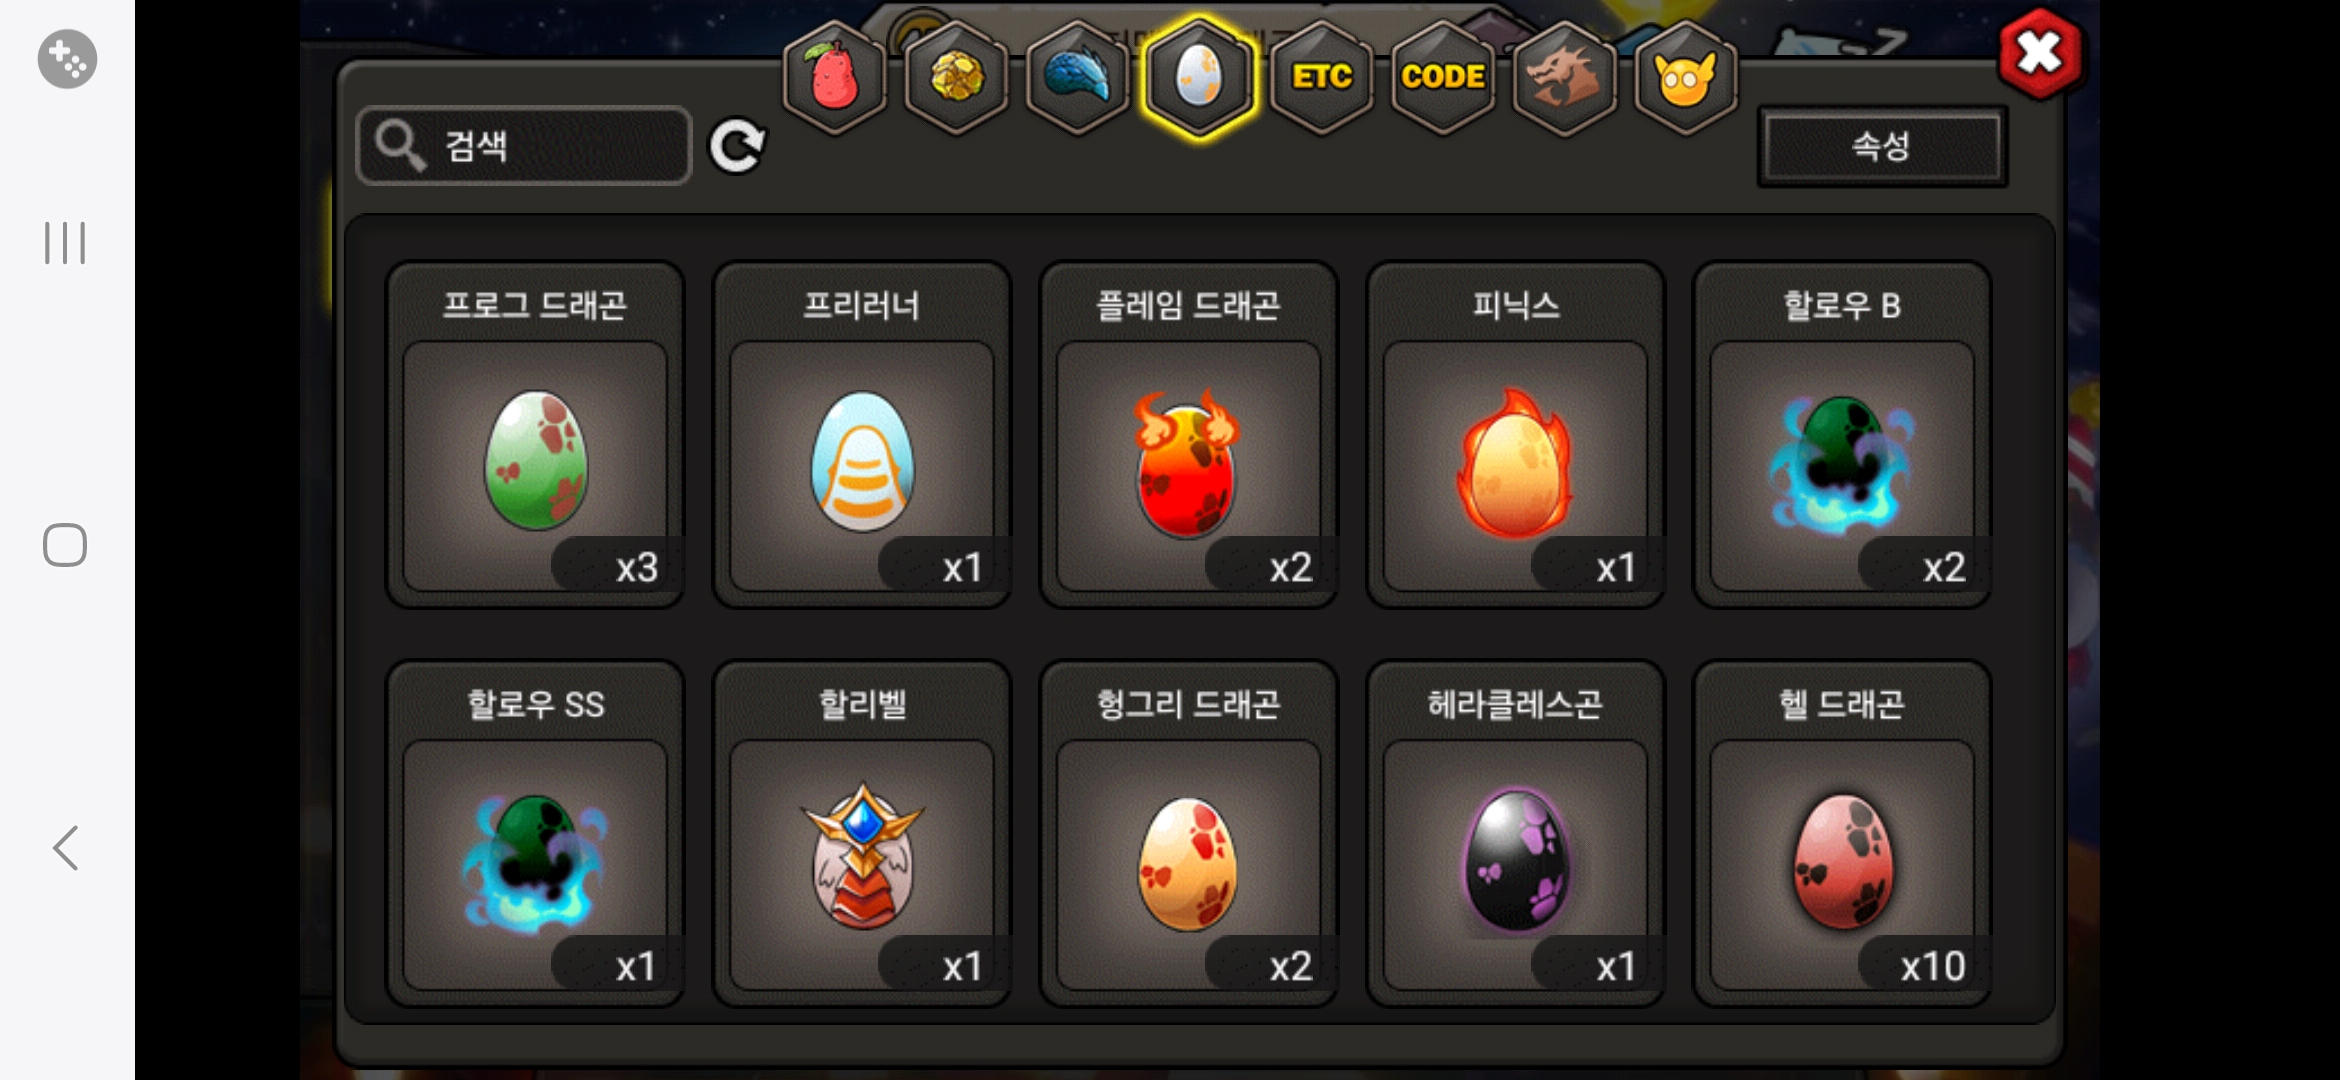Screen dimensions: 2340x1080
Task: Open the brown dragon head tab
Action: point(1564,78)
